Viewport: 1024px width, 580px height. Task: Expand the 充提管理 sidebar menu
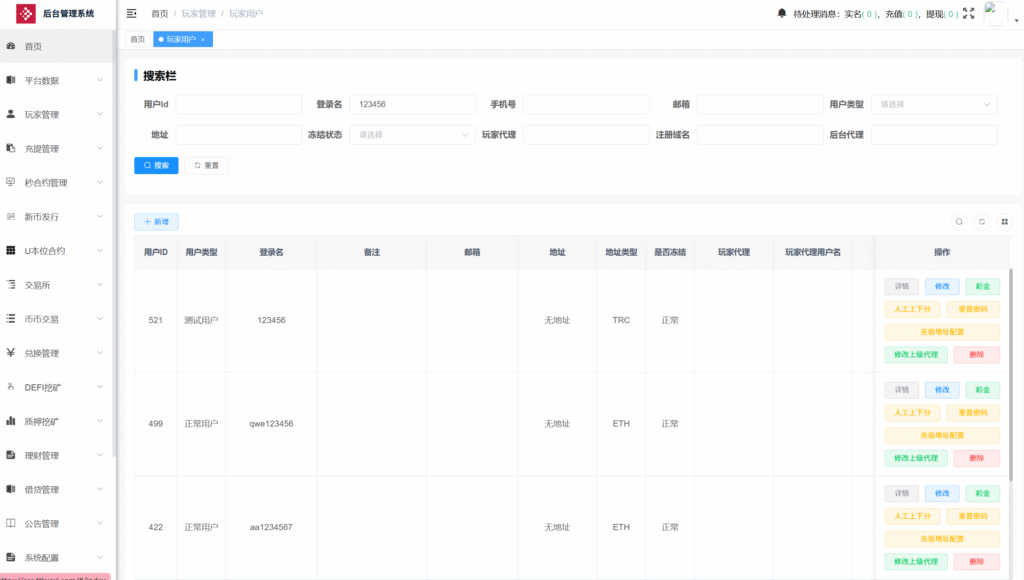[x=57, y=148]
